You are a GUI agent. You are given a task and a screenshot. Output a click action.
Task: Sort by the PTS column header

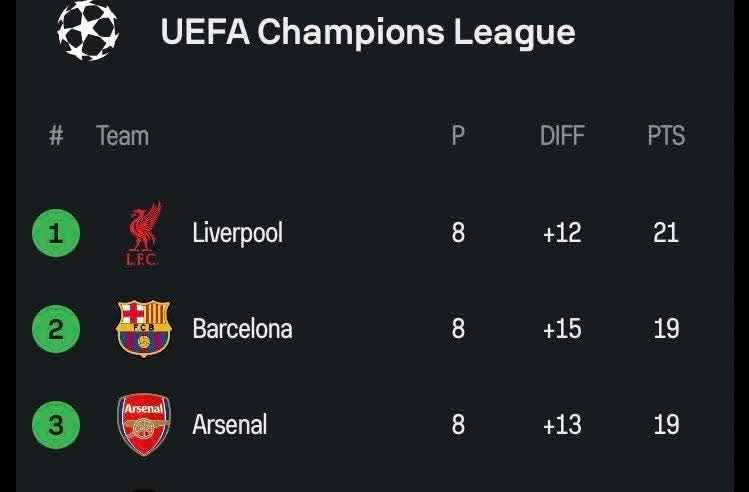coord(666,136)
